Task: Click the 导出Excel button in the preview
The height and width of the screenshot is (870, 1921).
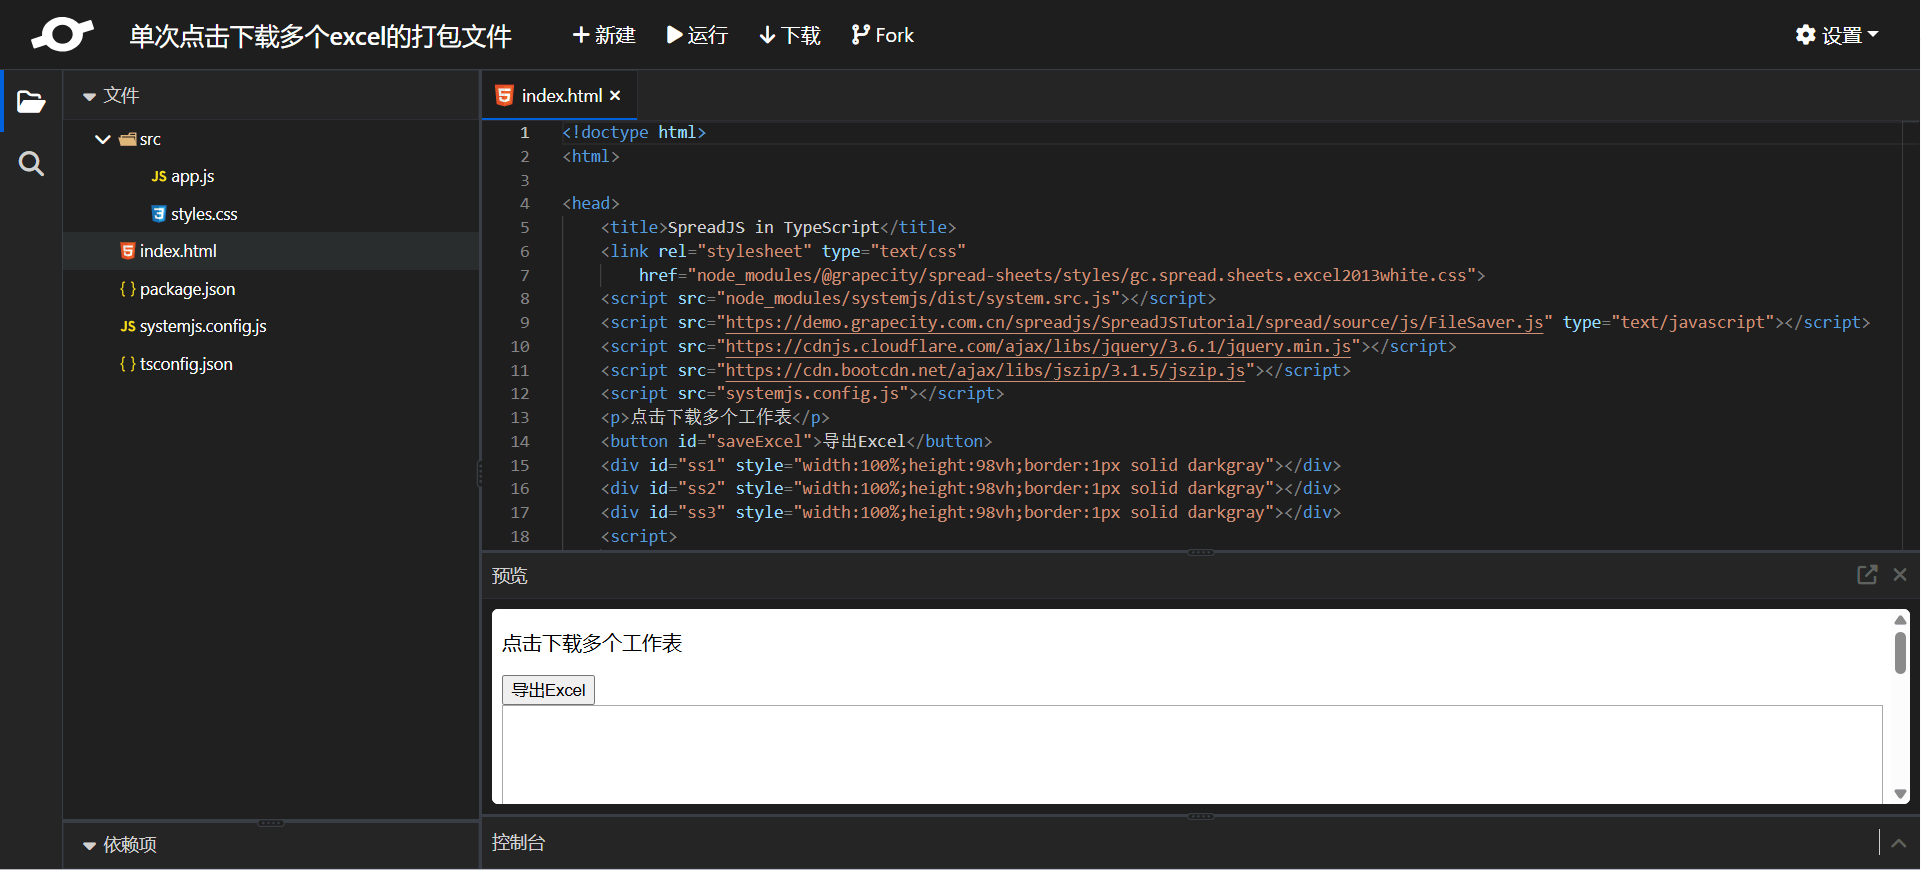Action: point(548,690)
